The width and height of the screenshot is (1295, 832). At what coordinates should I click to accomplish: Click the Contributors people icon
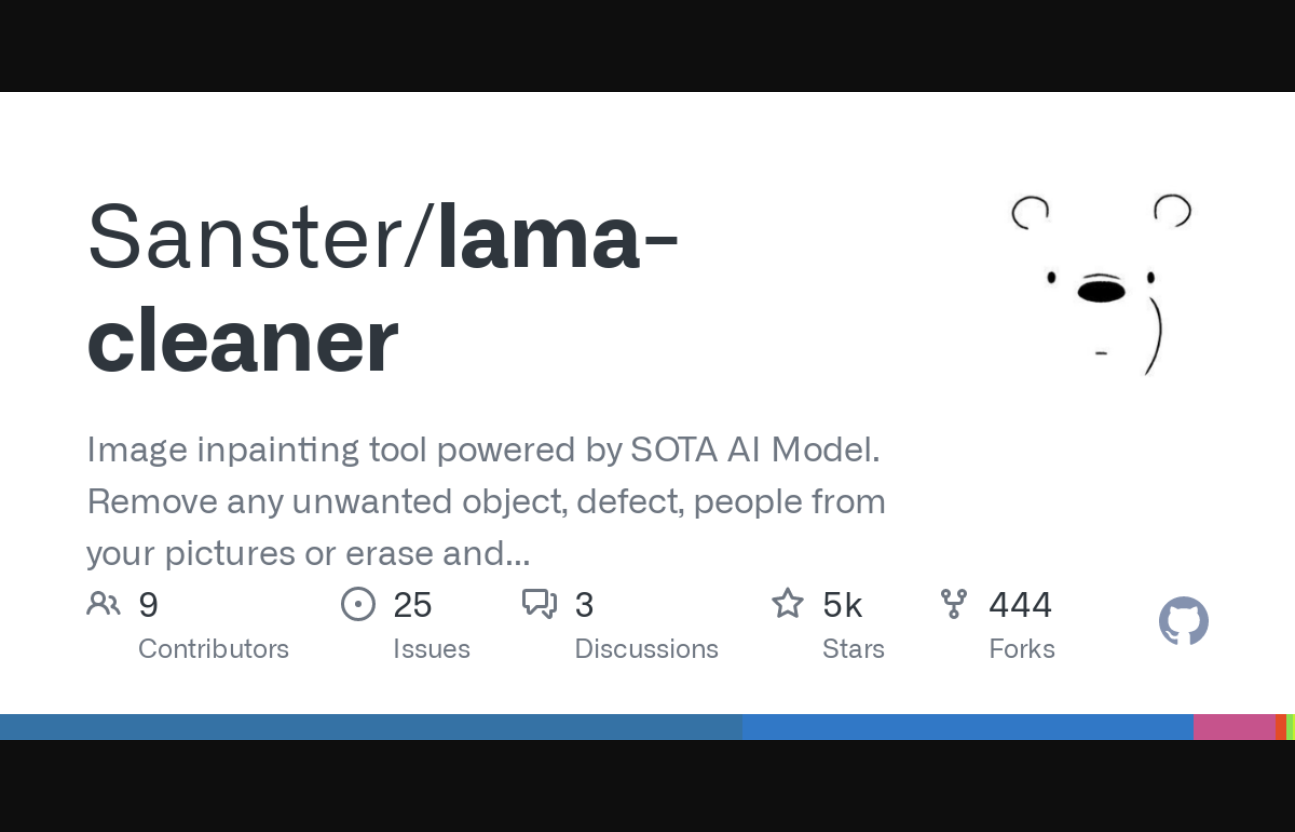point(103,603)
